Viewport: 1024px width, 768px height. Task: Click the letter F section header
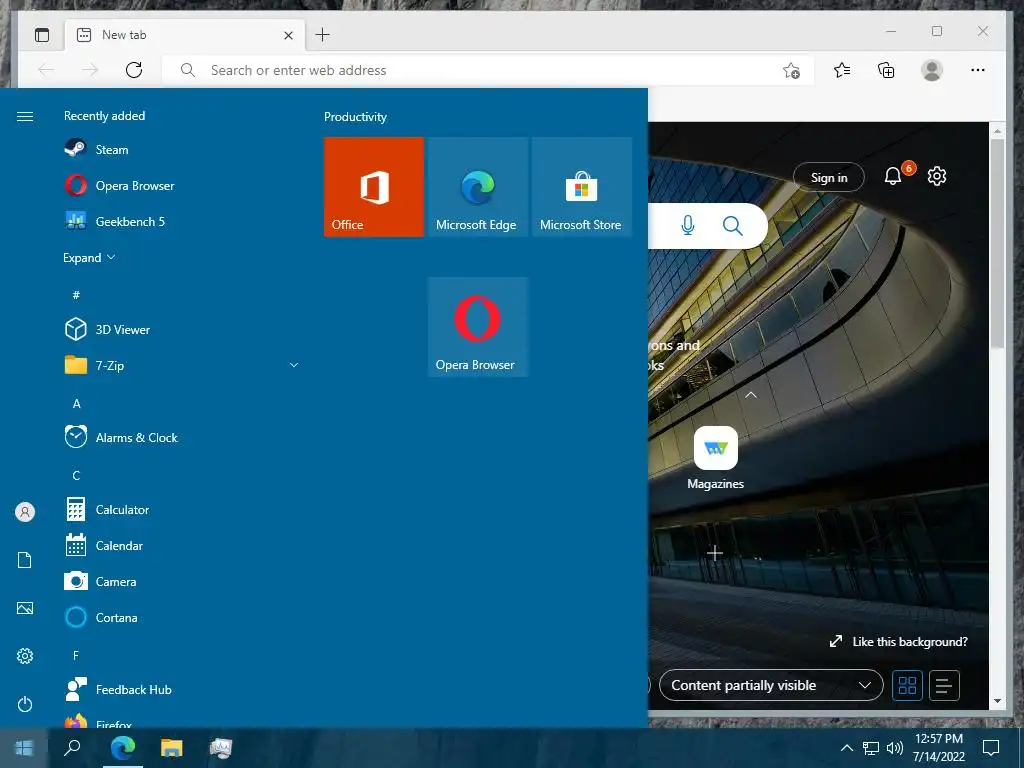click(76, 655)
